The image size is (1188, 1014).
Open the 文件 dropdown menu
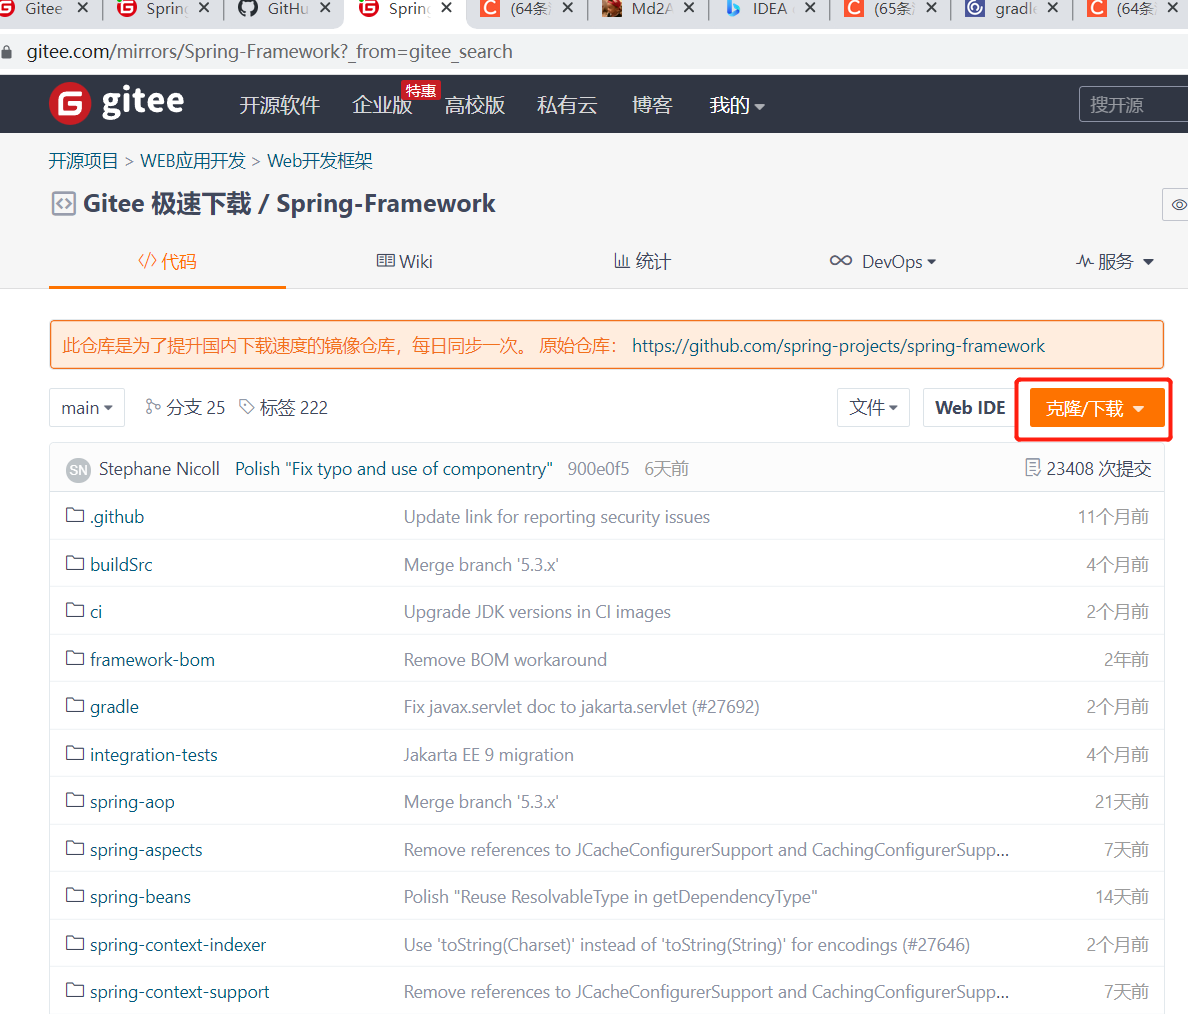coord(874,408)
